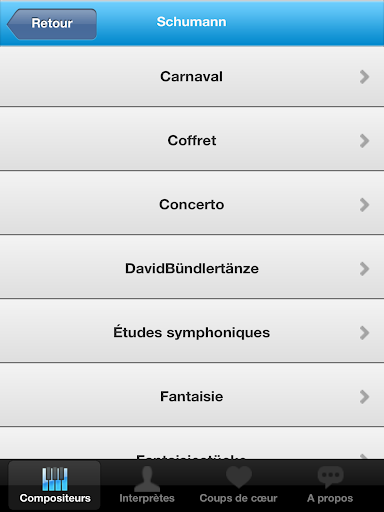Open the DavidBündlertänze work entry
Screen dimensions: 384x512
click(x=192, y=269)
